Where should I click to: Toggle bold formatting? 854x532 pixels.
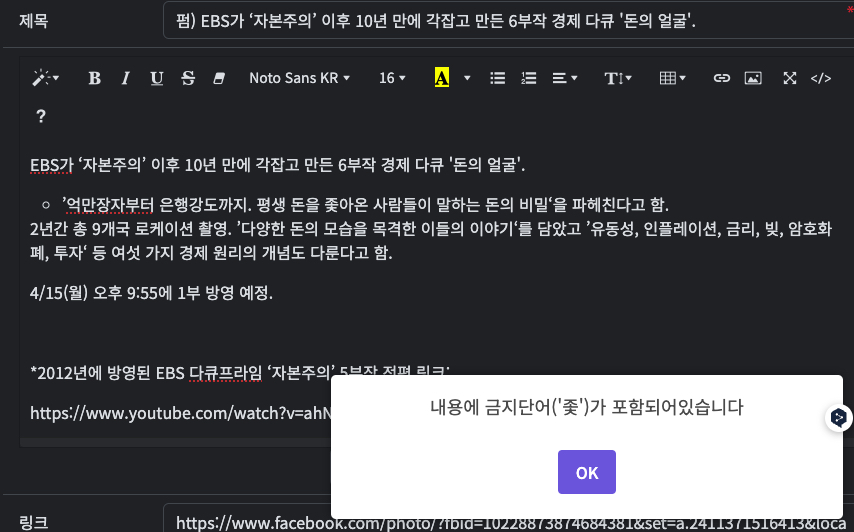pyautogui.click(x=94, y=78)
